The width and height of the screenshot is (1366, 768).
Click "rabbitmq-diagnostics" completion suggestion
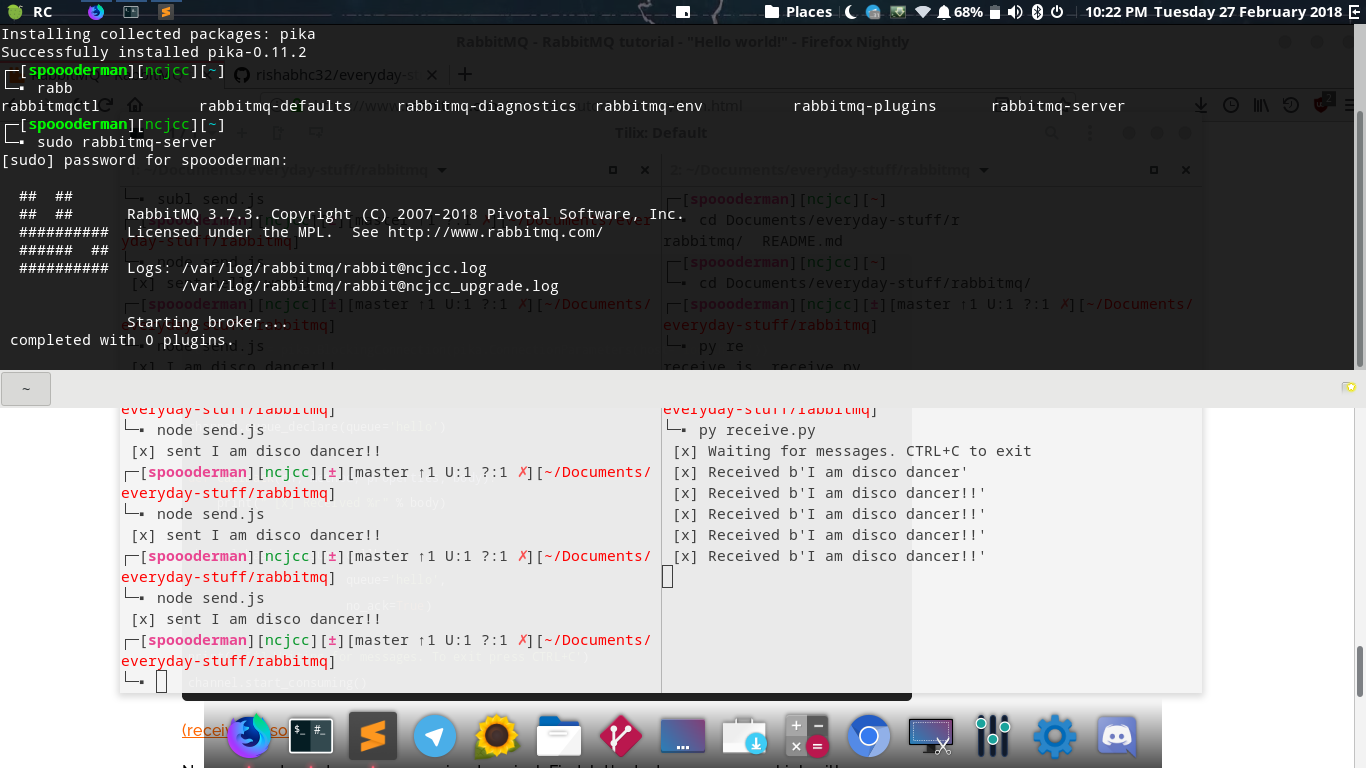(487, 106)
